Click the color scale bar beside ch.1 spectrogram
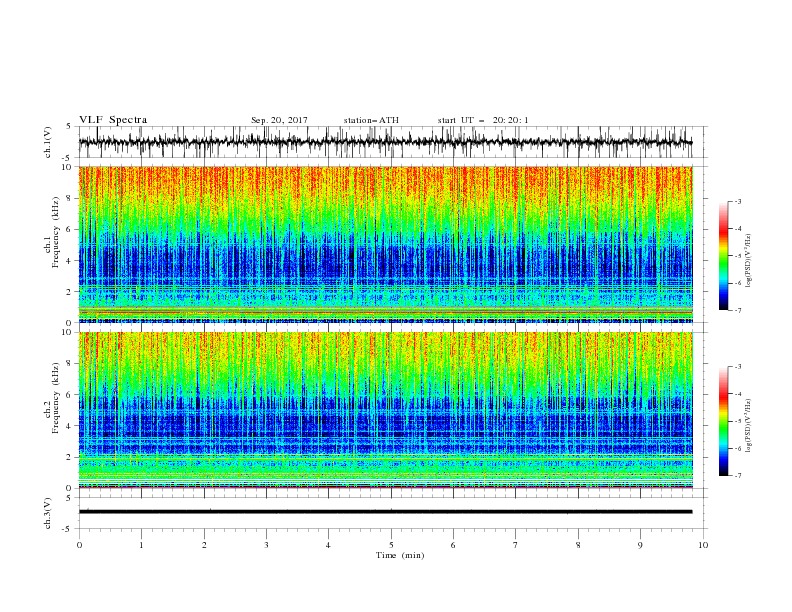Viewport: 792px width, 612px height. 723,256
